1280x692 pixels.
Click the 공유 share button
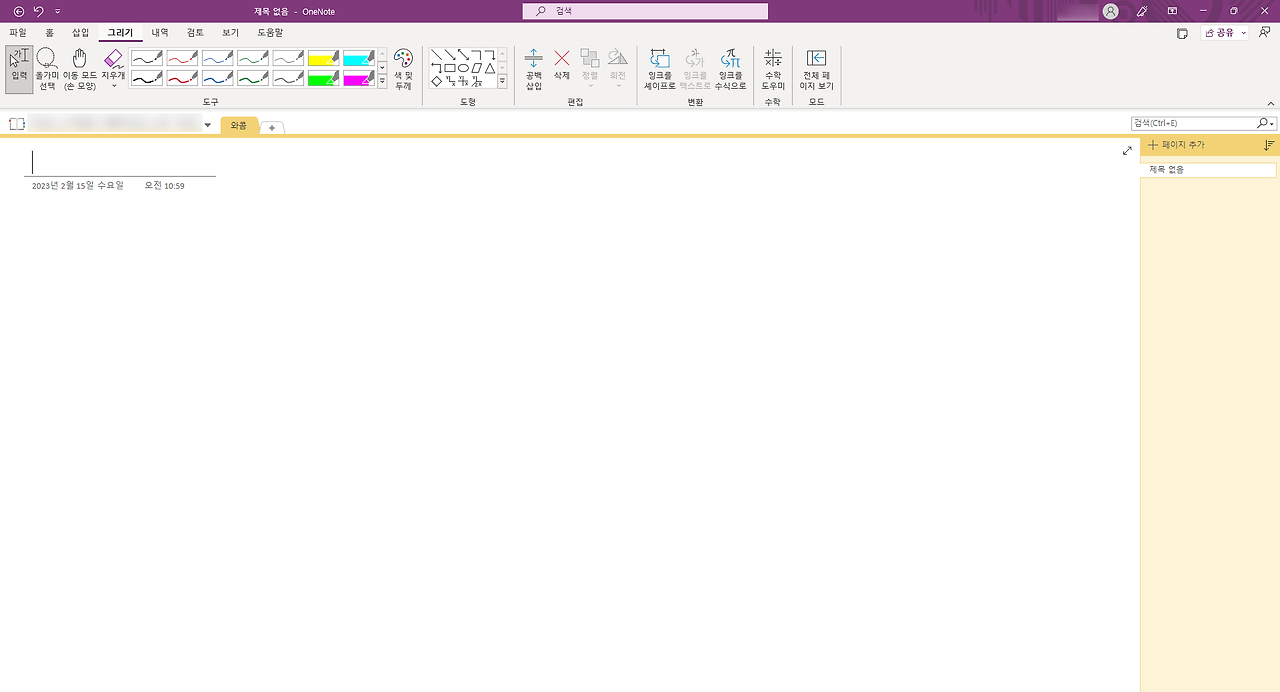click(1221, 31)
